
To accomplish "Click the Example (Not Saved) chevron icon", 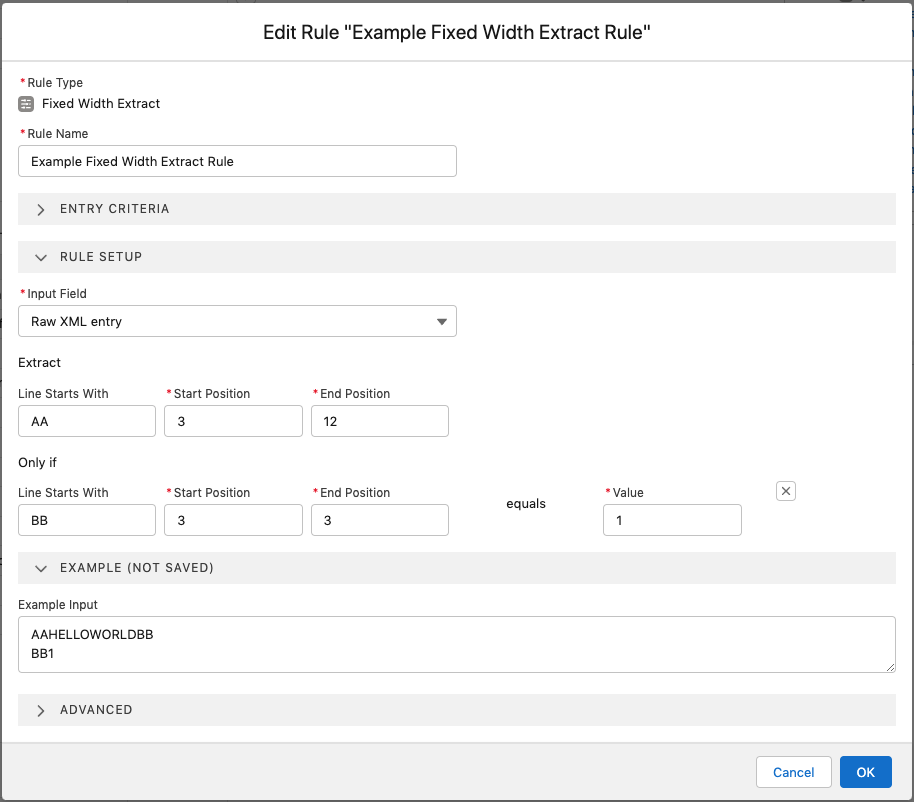I will (x=40, y=568).
